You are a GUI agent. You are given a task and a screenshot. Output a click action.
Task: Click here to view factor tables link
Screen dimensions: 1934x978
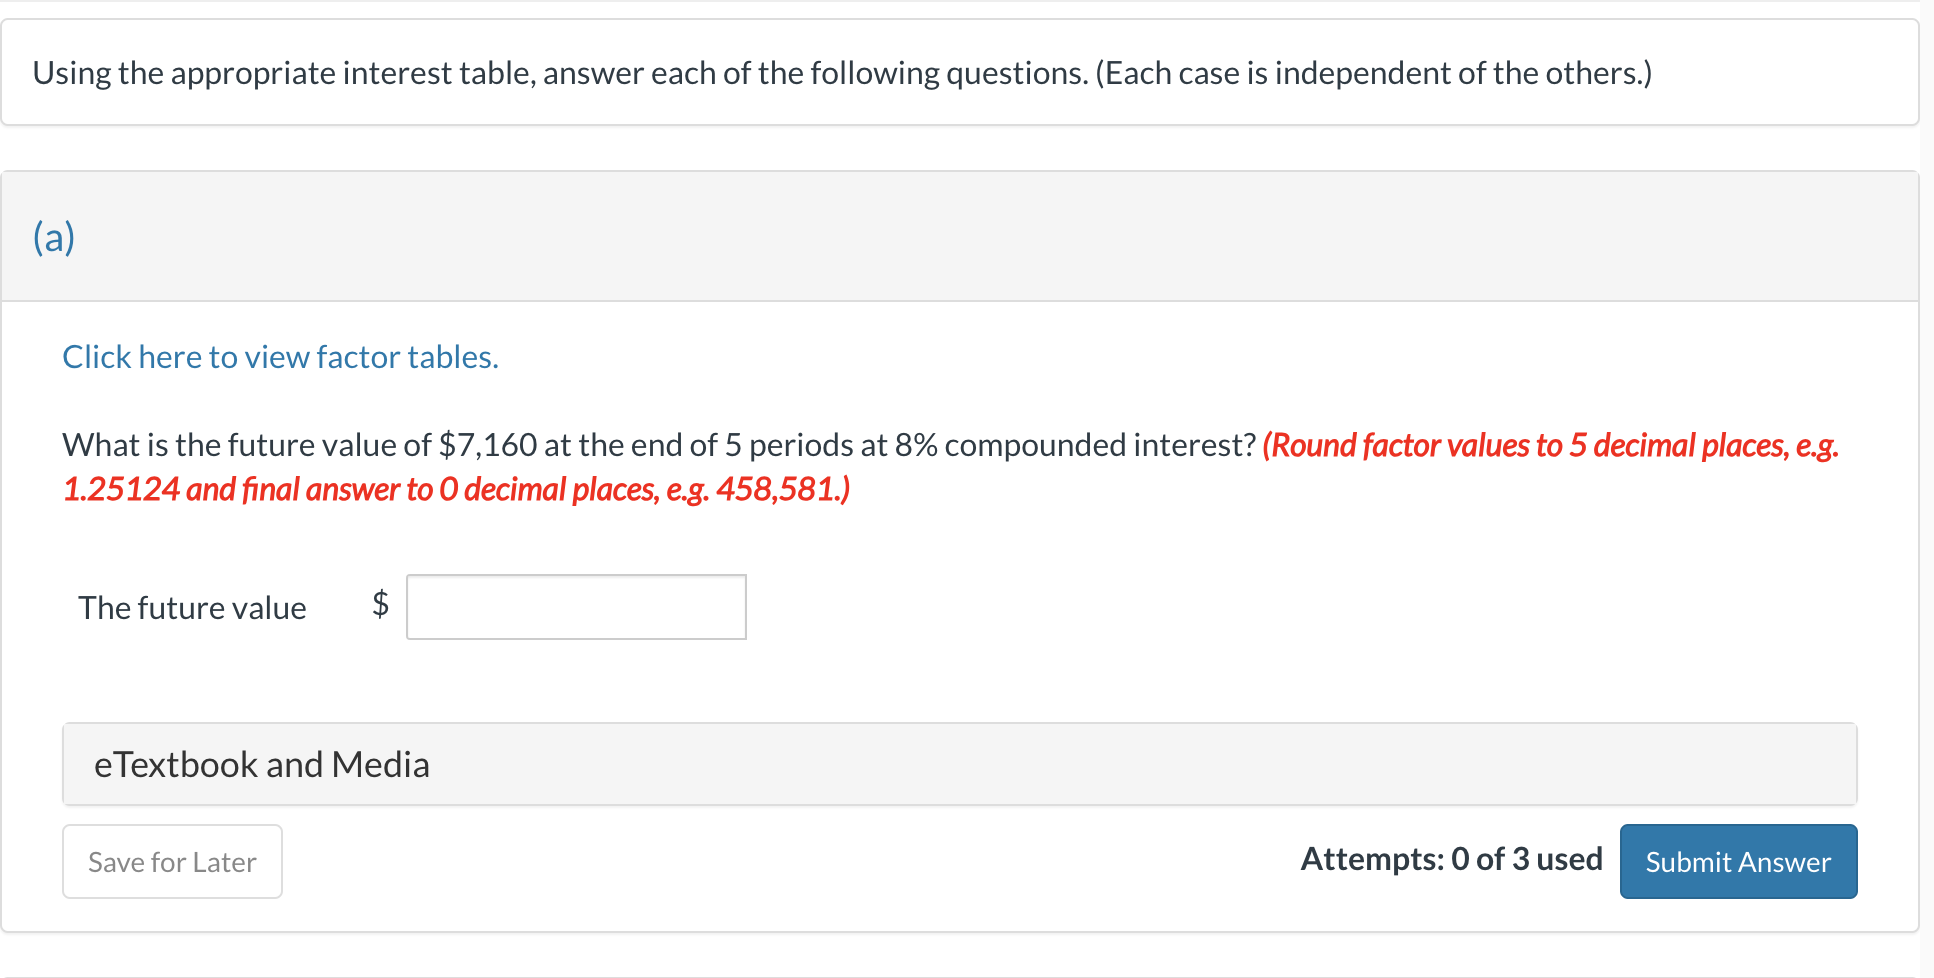tap(280, 357)
